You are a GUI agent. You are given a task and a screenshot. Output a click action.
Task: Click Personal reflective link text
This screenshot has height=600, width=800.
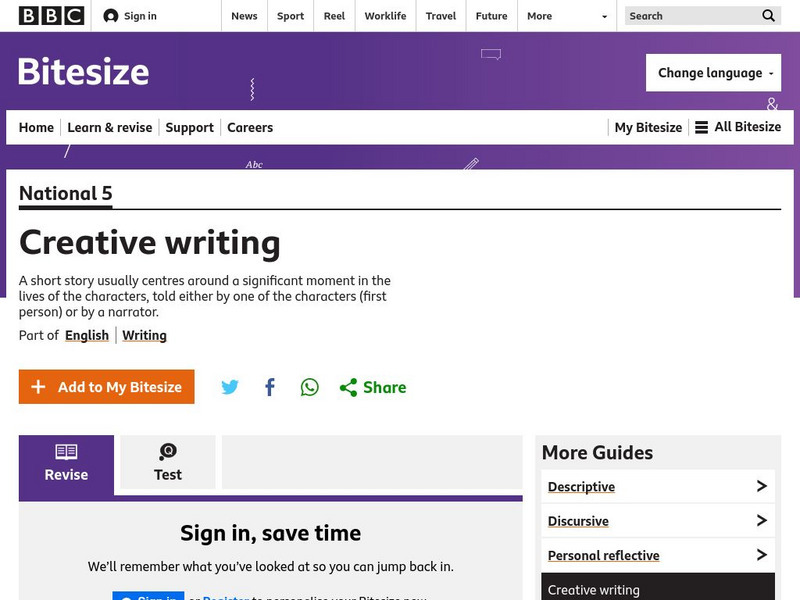(x=604, y=555)
